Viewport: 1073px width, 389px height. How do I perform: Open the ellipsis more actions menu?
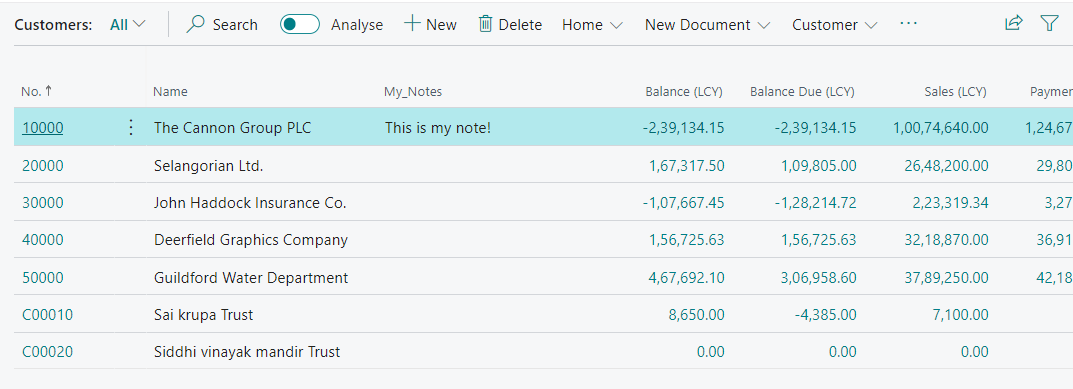[908, 24]
